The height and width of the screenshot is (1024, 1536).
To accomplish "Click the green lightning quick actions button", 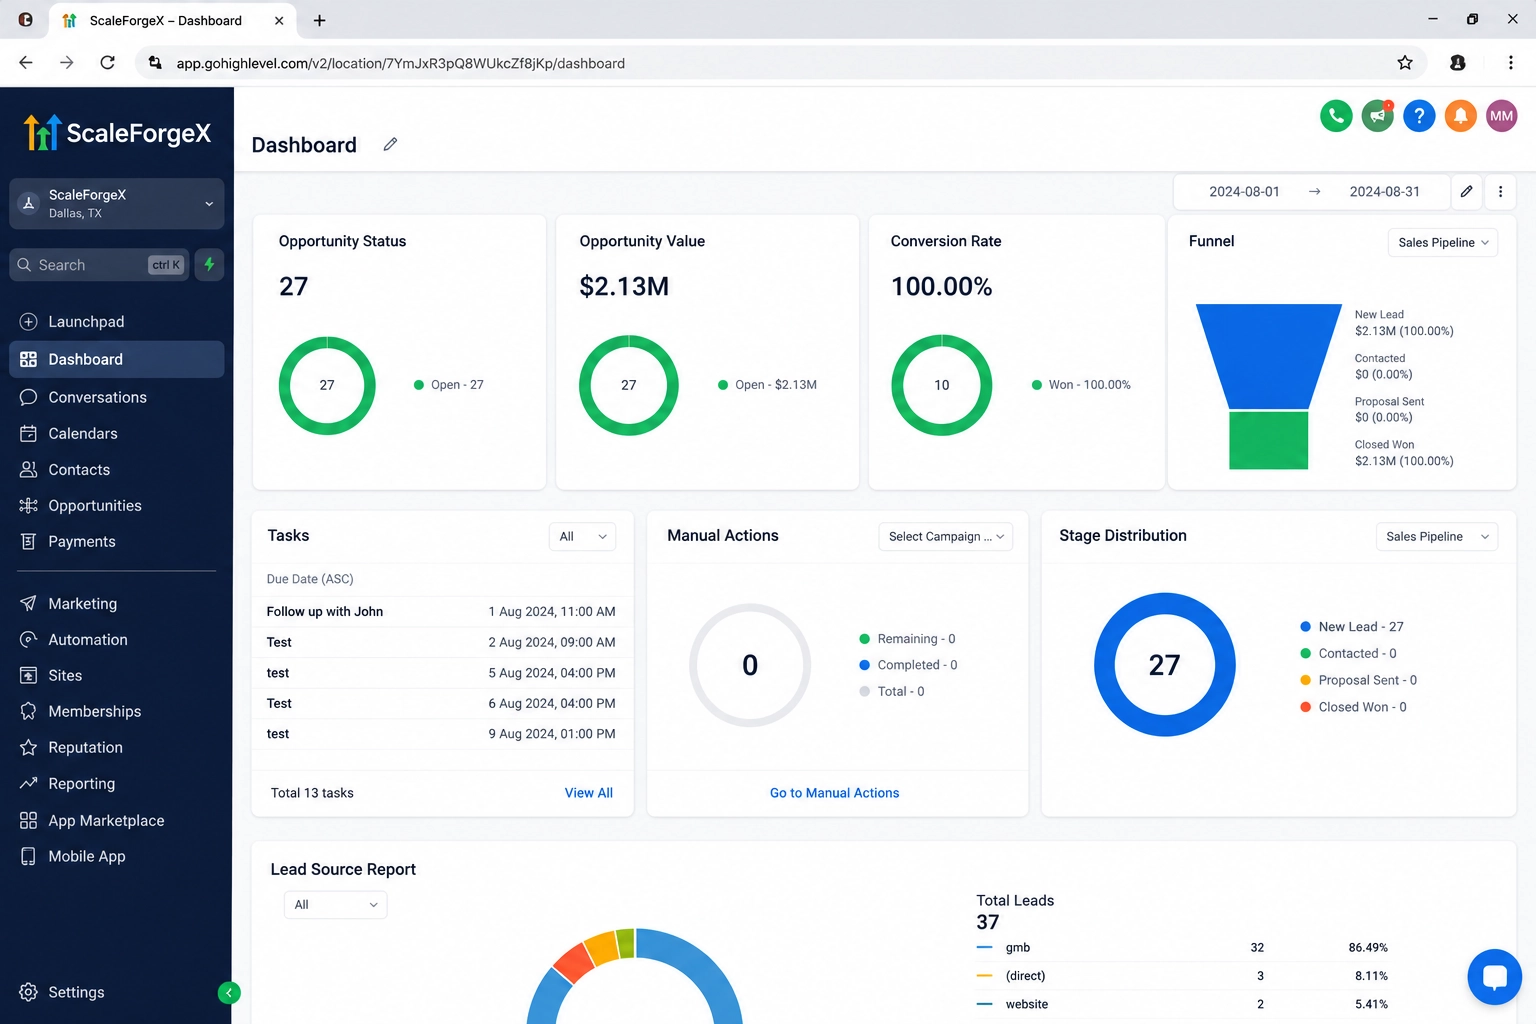I will pyautogui.click(x=210, y=265).
